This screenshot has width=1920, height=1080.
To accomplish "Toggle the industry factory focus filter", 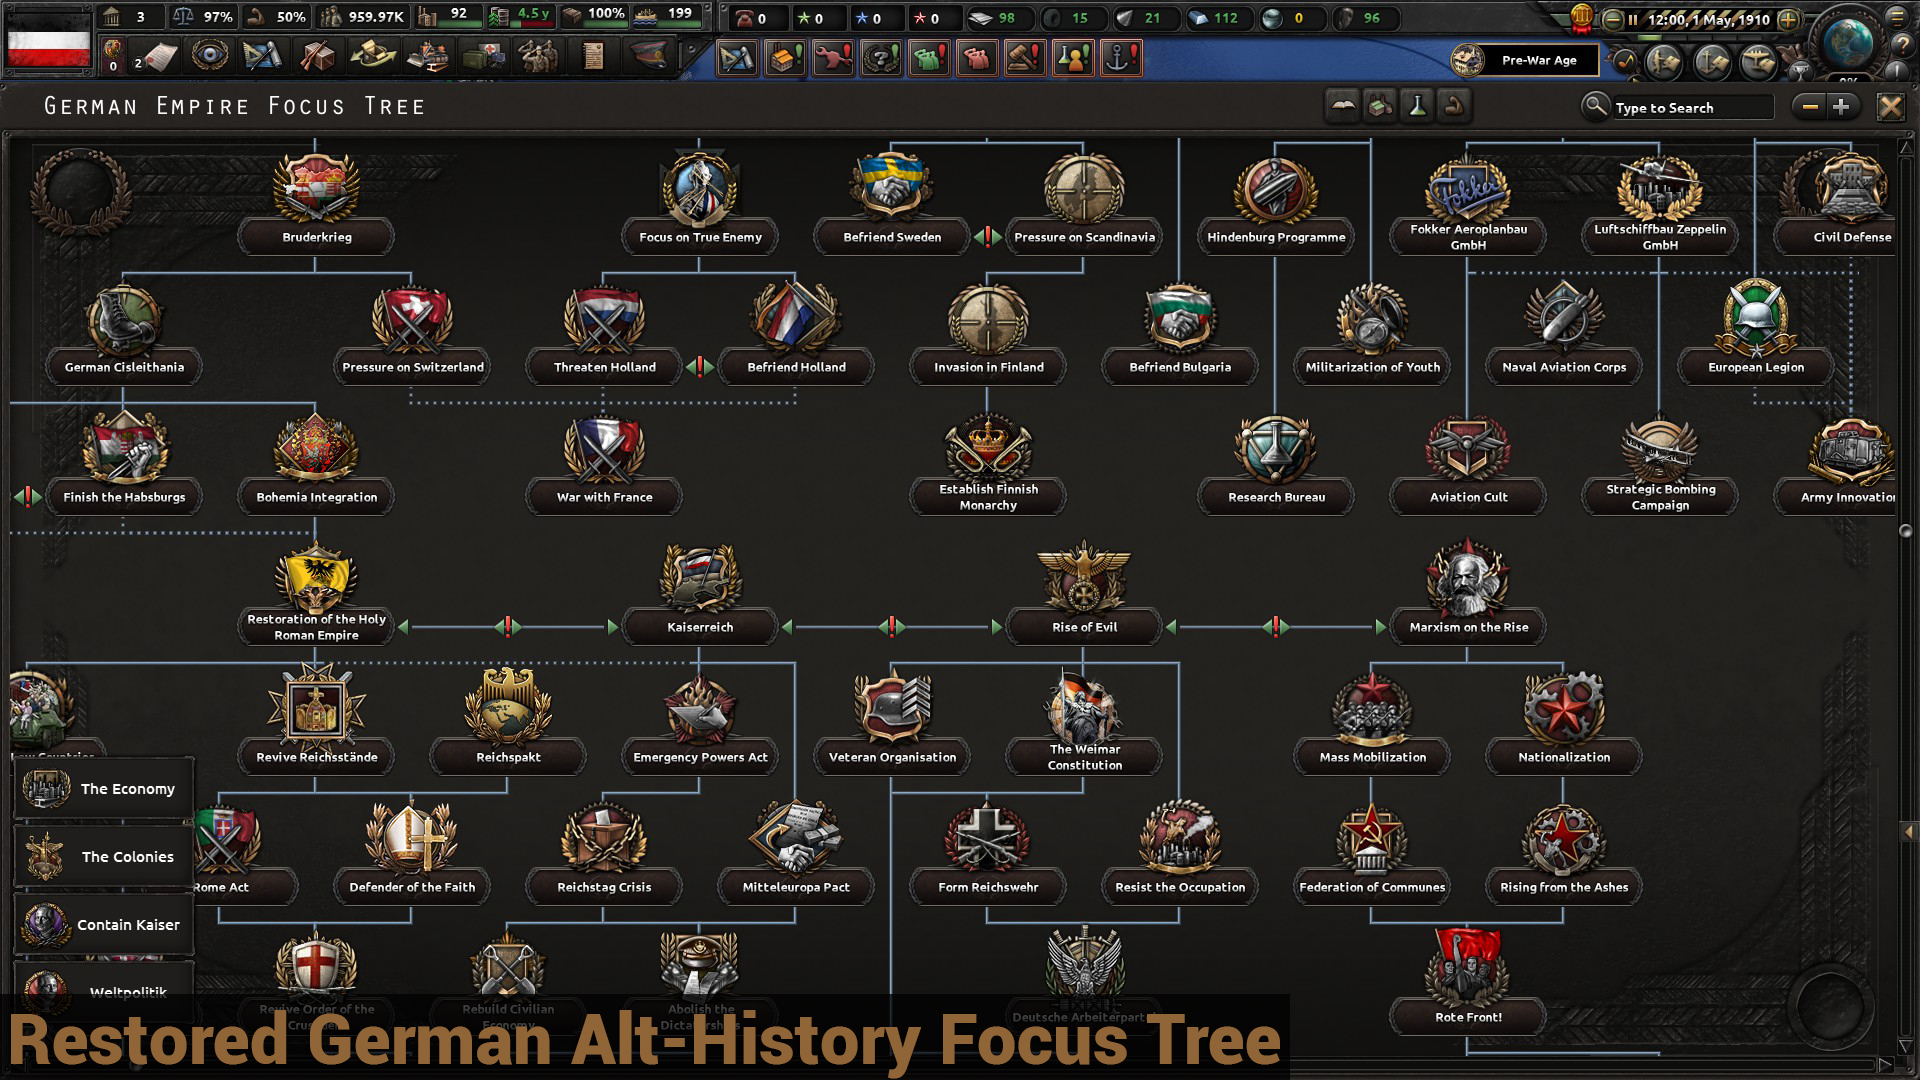I will [1380, 105].
